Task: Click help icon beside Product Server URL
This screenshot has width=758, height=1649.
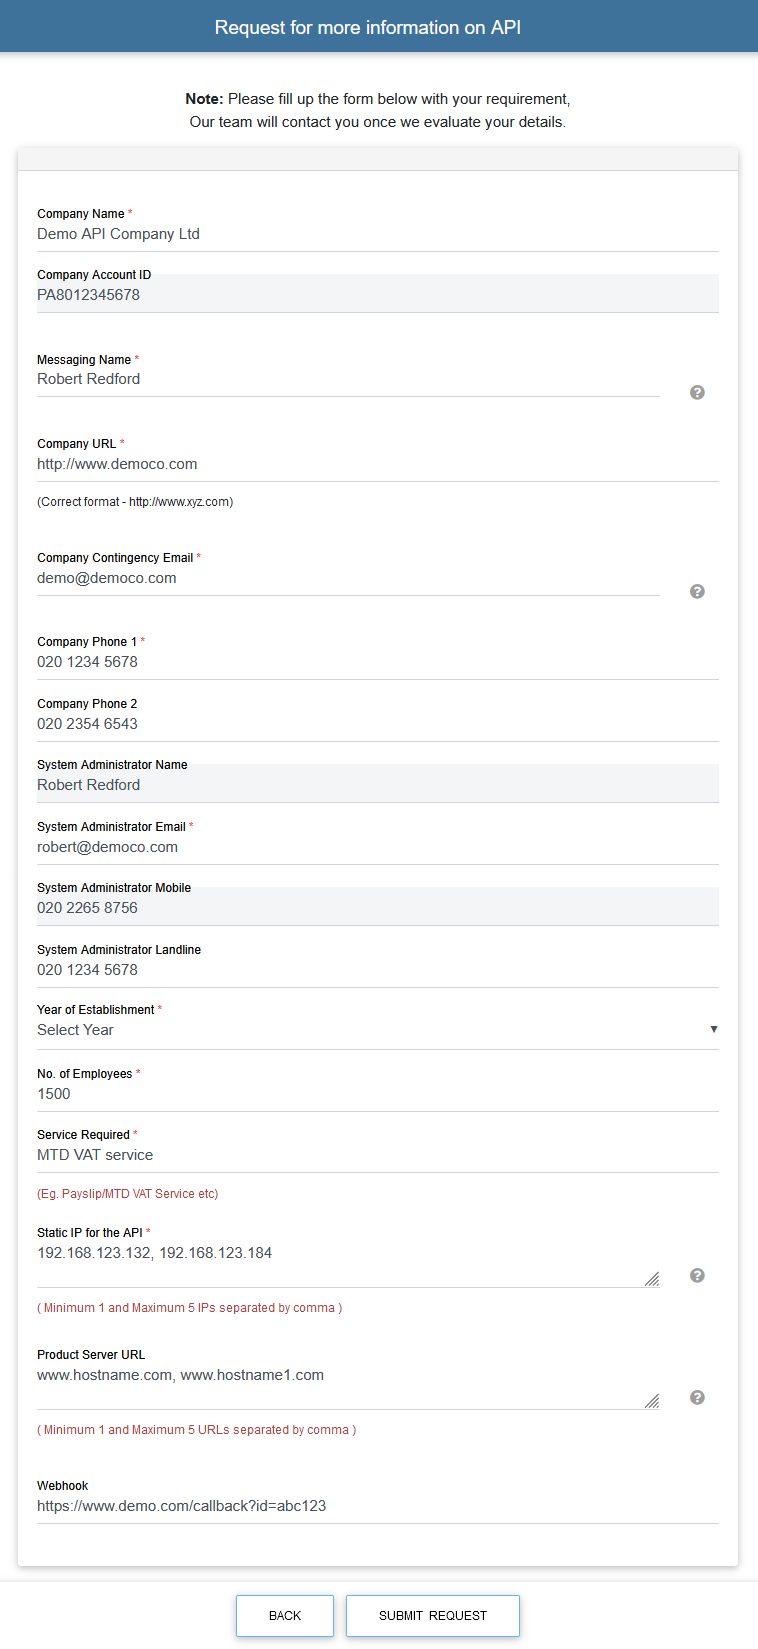Action: pos(697,1398)
